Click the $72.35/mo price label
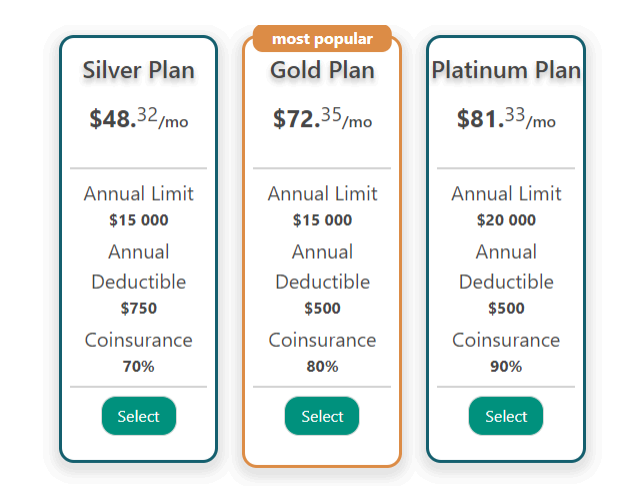The image size is (634, 486). coord(322,119)
